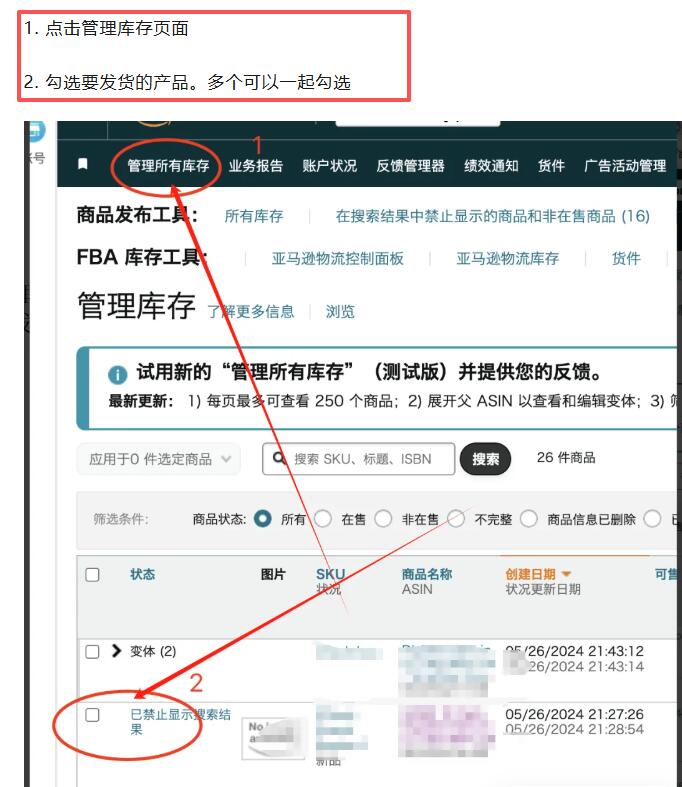Open the 了解更多信息 link
This screenshot has width=682, height=787.
pos(251,312)
